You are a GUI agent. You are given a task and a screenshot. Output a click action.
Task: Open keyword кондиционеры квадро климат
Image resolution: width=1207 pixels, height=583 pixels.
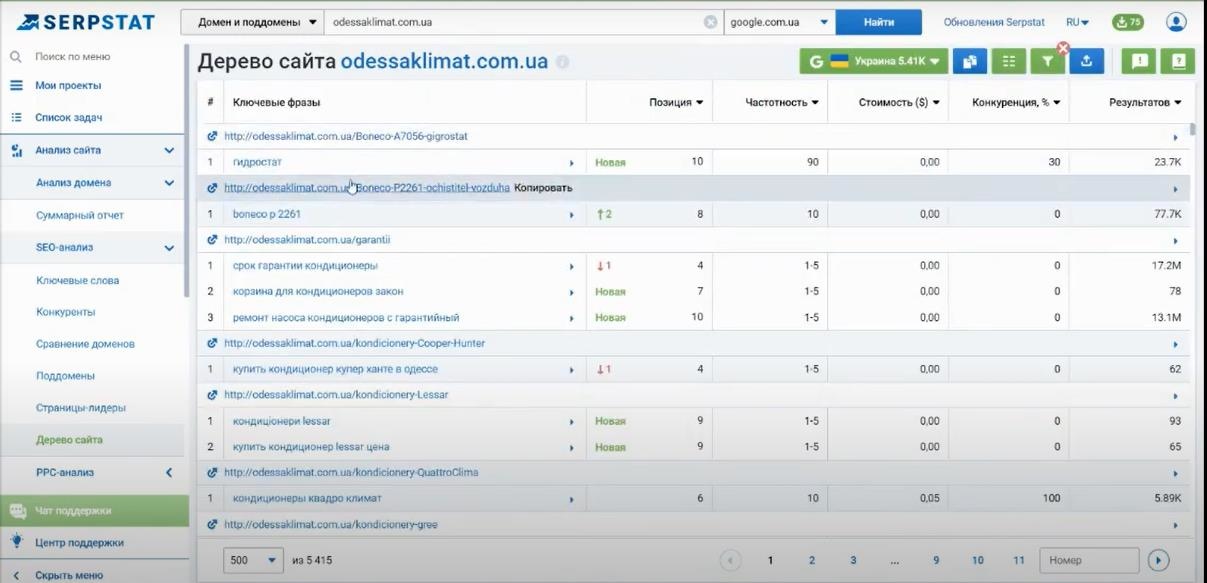307,498
